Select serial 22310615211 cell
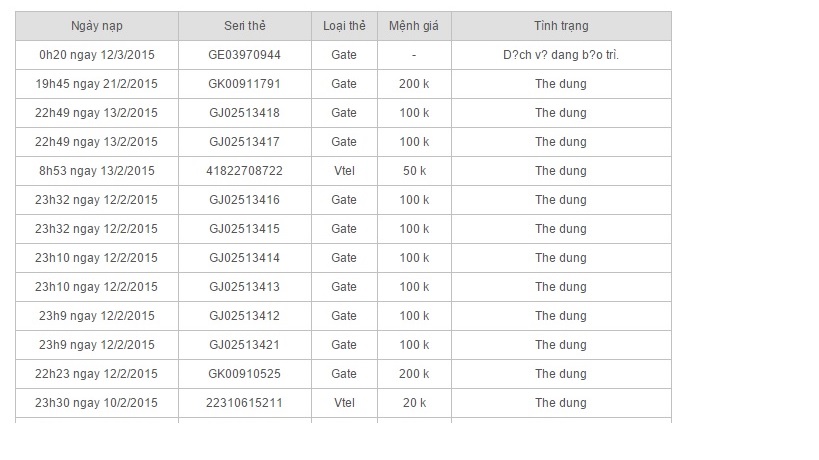The height and width of the screenshot is (460, 819). pos(244,403)
